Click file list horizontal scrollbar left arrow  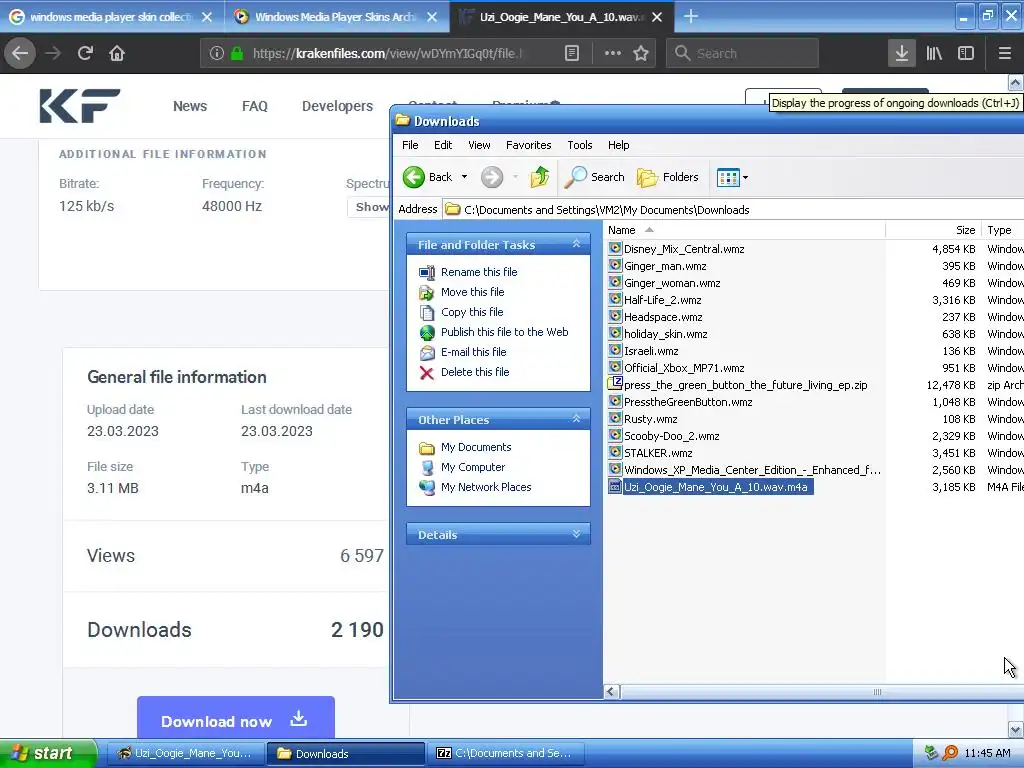(611, 692)
